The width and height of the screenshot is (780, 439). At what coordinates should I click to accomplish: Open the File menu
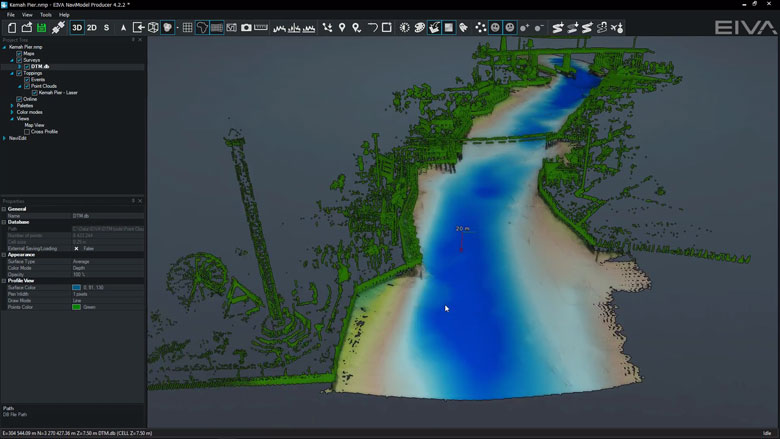click(x=11, y=15)
